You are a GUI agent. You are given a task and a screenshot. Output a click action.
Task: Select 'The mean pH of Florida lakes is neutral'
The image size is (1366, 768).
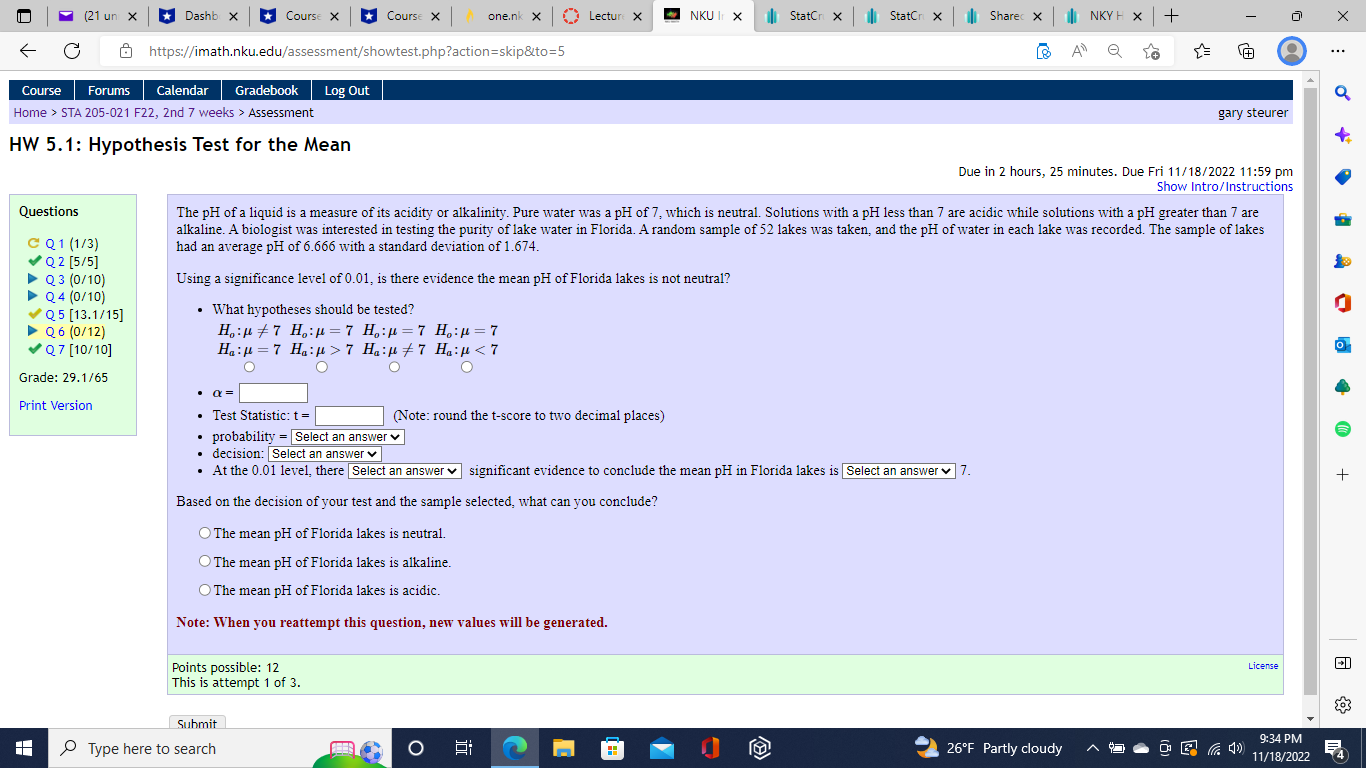[x=204, y=533]
